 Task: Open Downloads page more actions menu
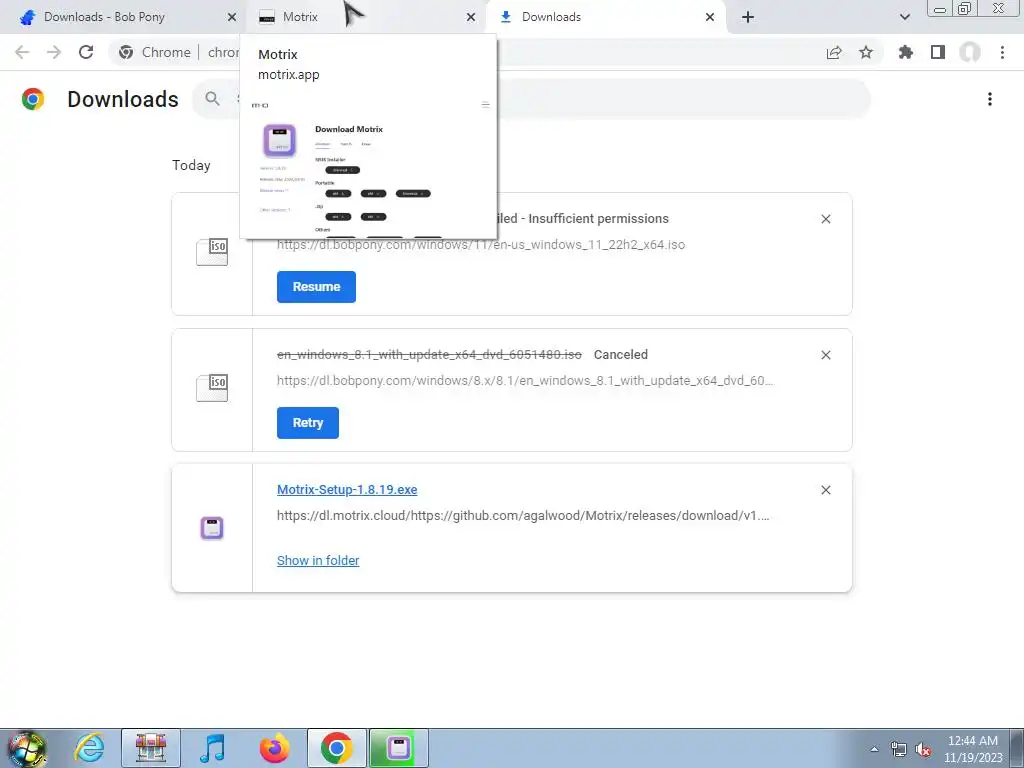tap(990, 99)
